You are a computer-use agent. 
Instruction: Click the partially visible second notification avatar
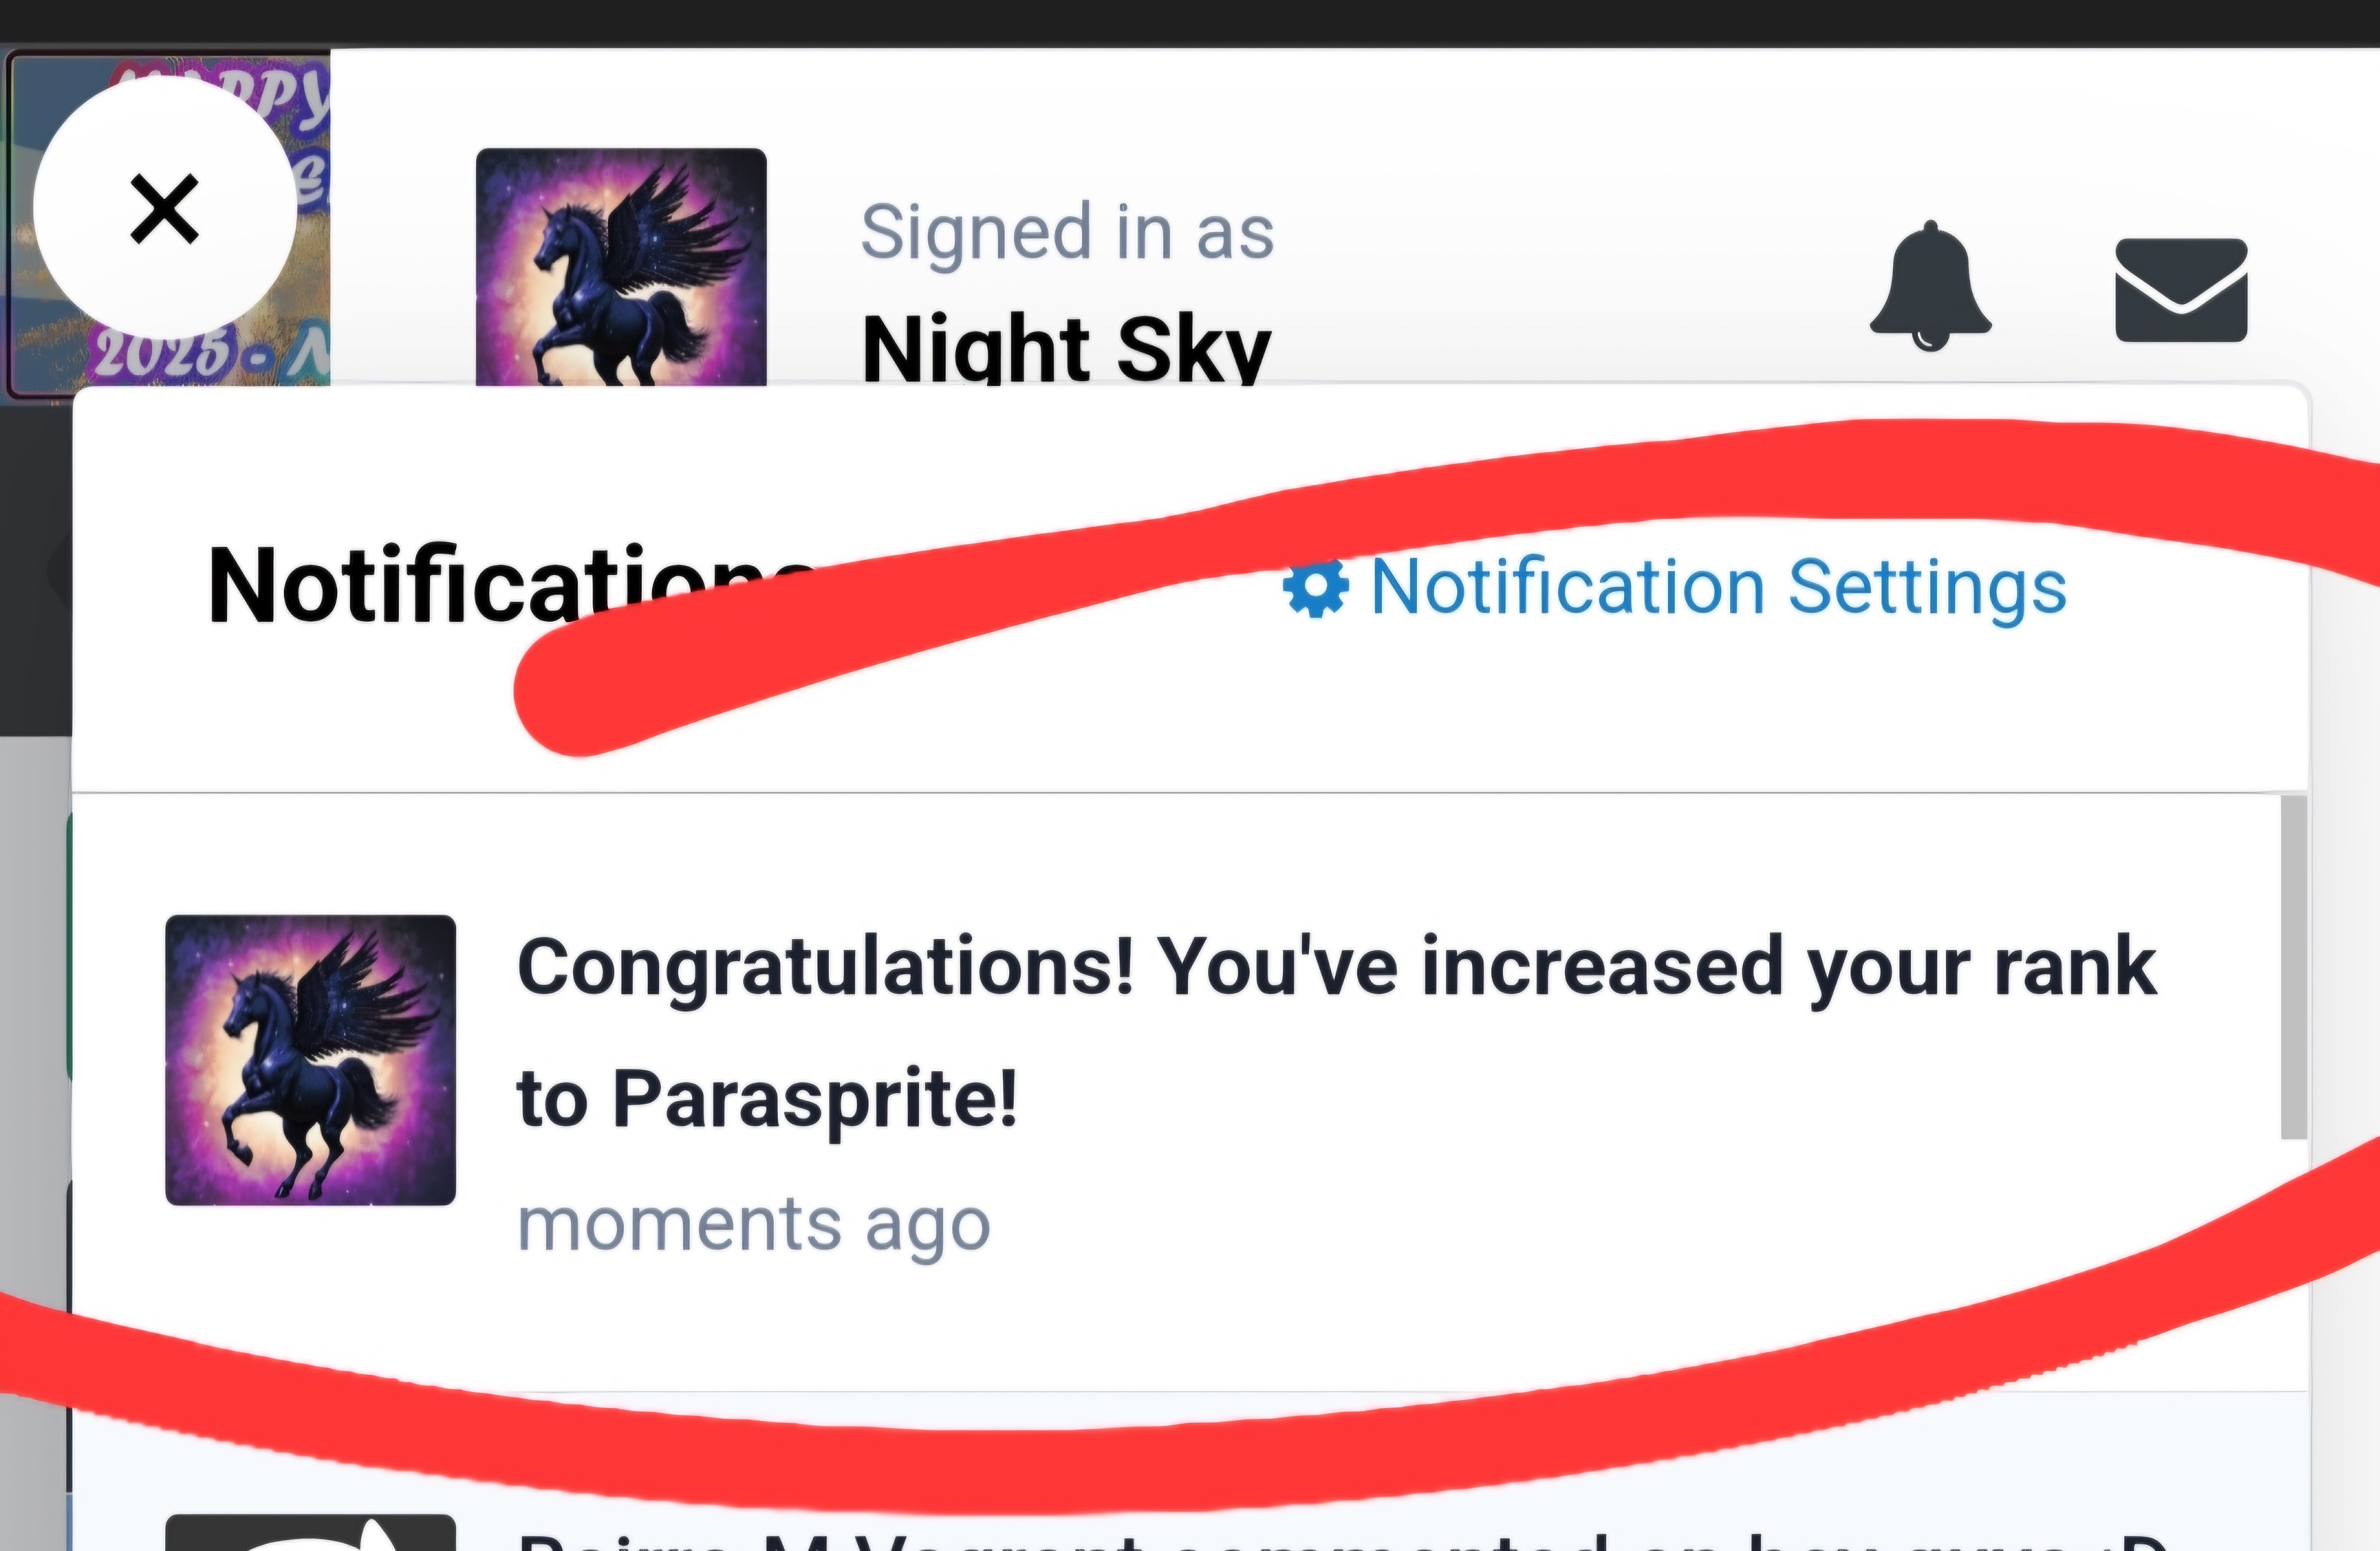click(x=310, y=1532)
